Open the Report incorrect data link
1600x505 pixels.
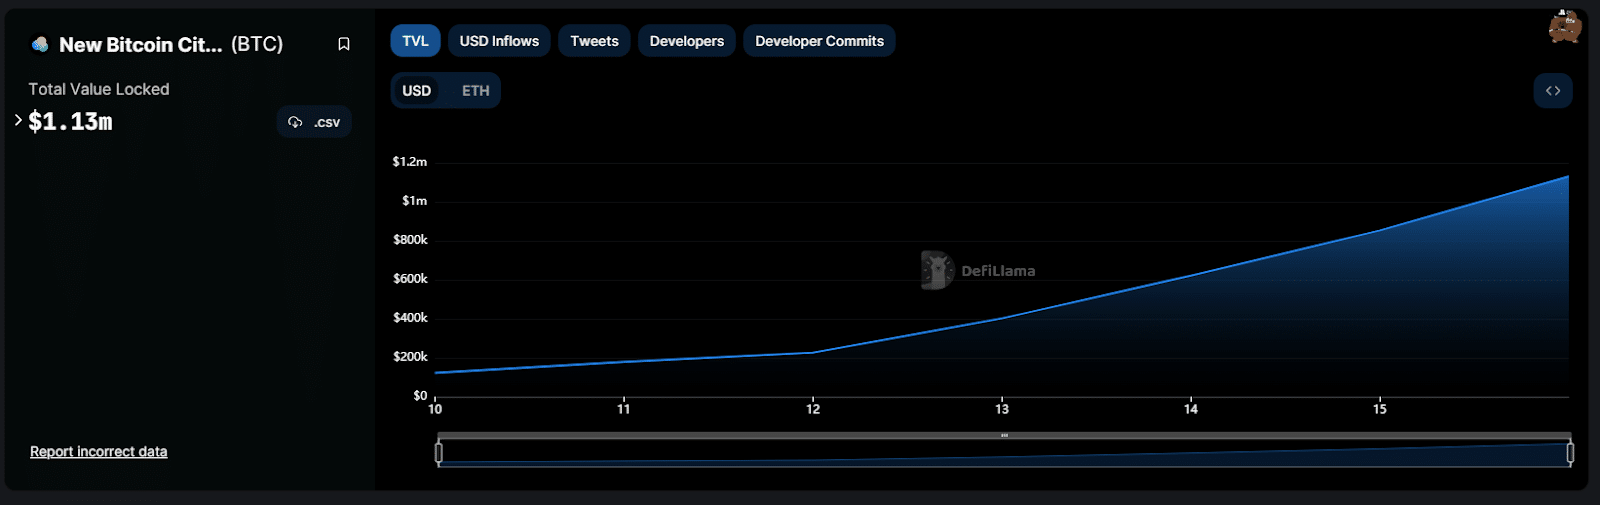coord(98,452)
